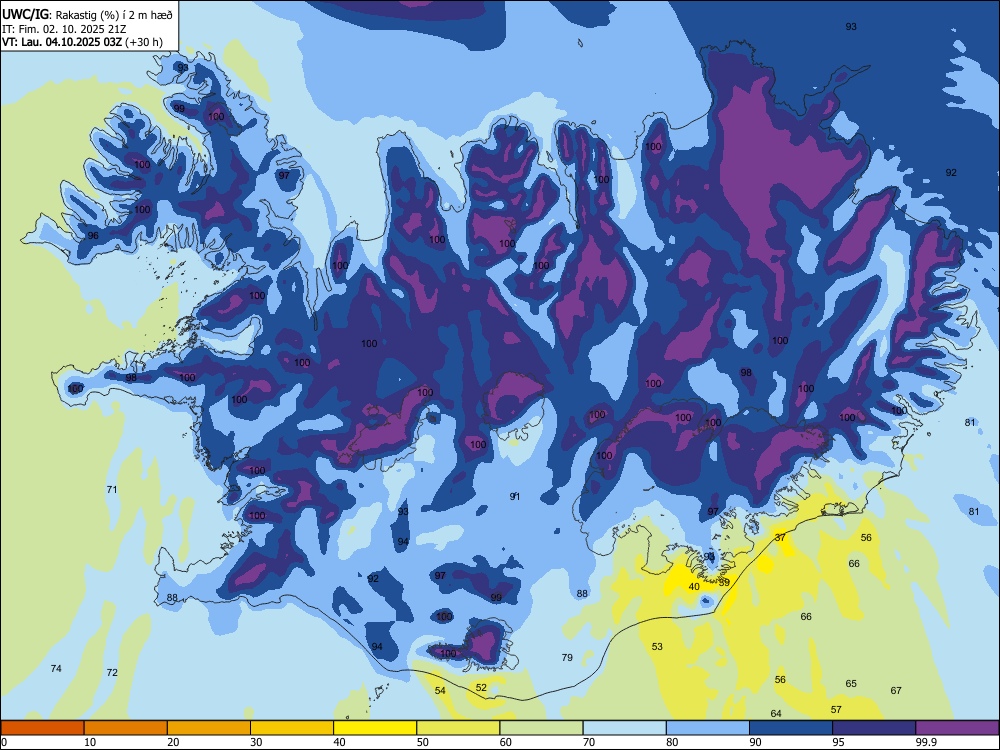
Task: Click the legend label 20
Action: (173, 742)
